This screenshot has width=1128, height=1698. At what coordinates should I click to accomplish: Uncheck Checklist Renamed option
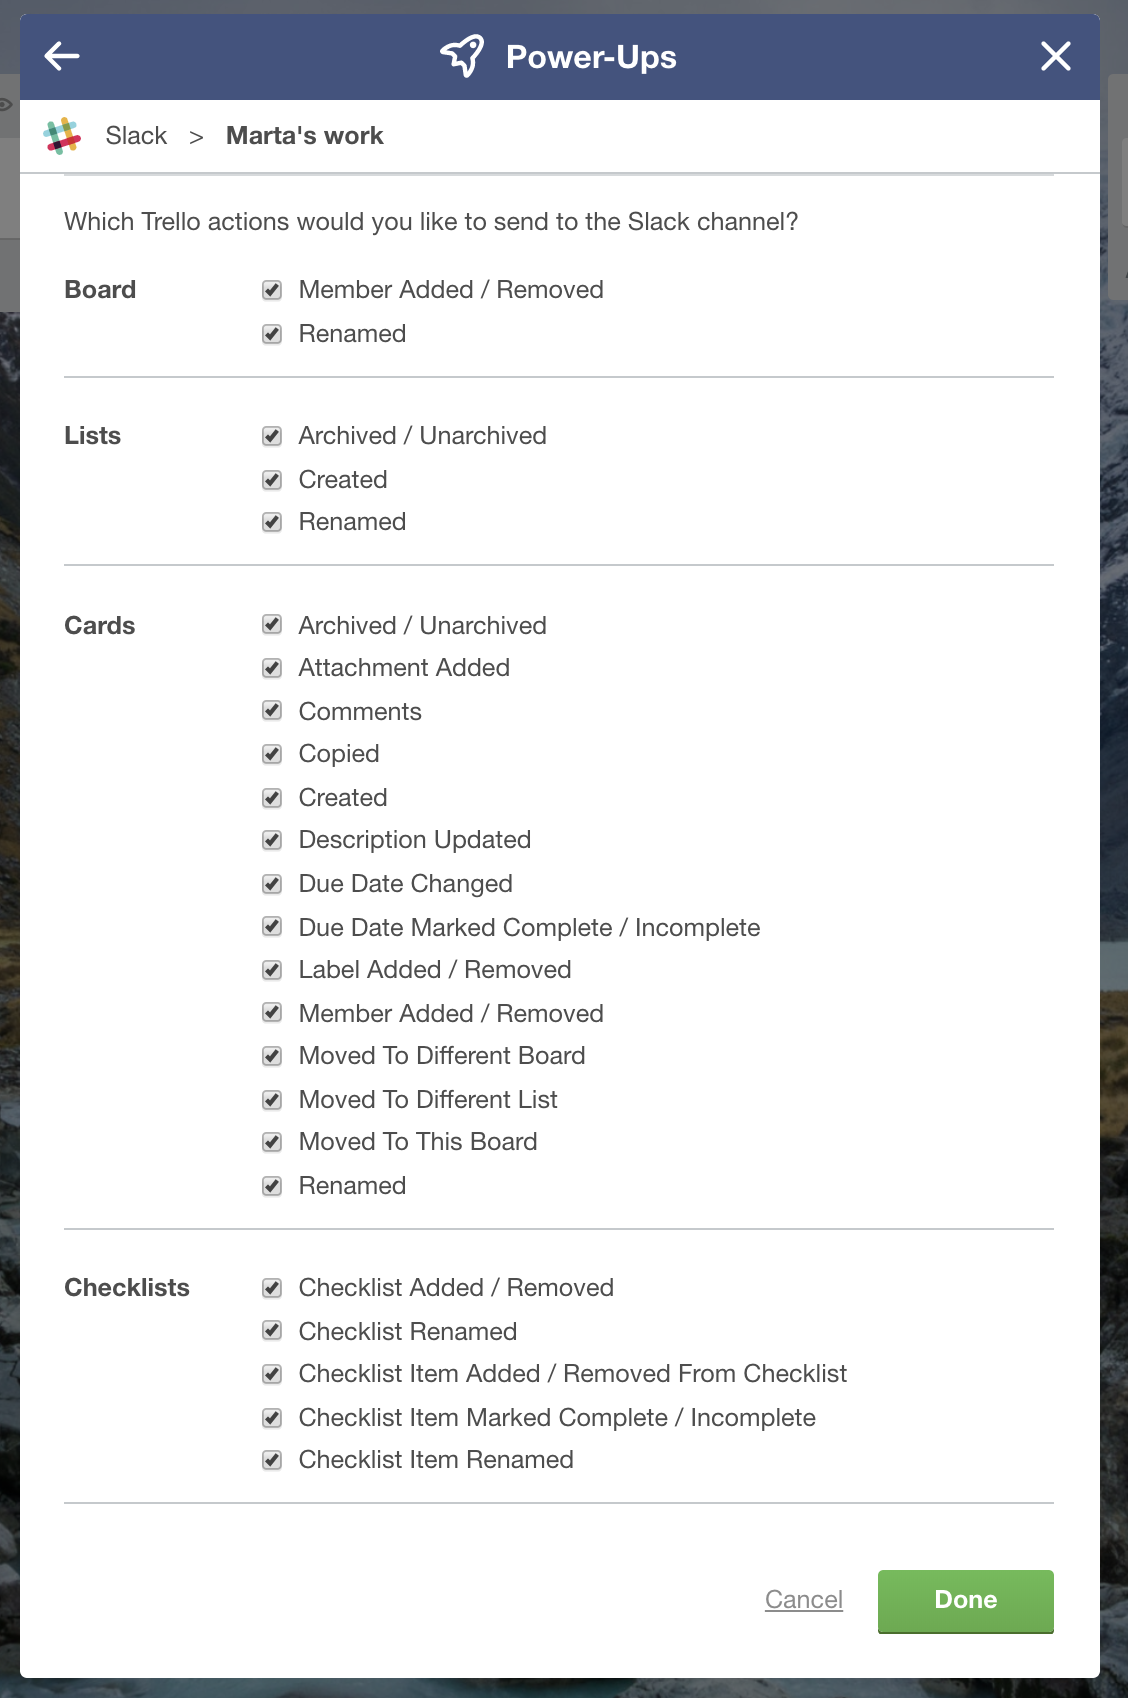(x=272, y=1331)
